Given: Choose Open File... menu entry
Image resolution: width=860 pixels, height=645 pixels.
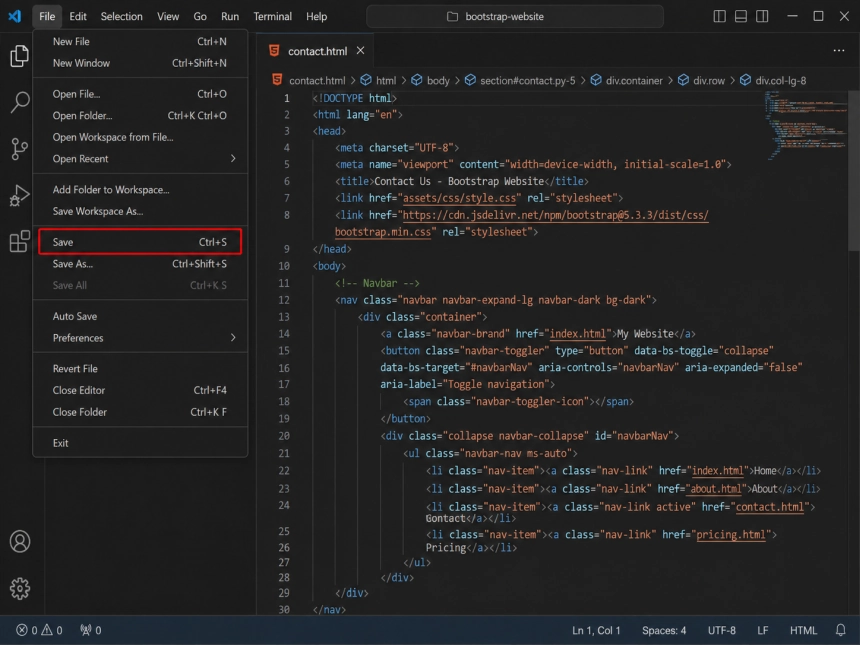Looking at the screenshot, I should (140, 94).
